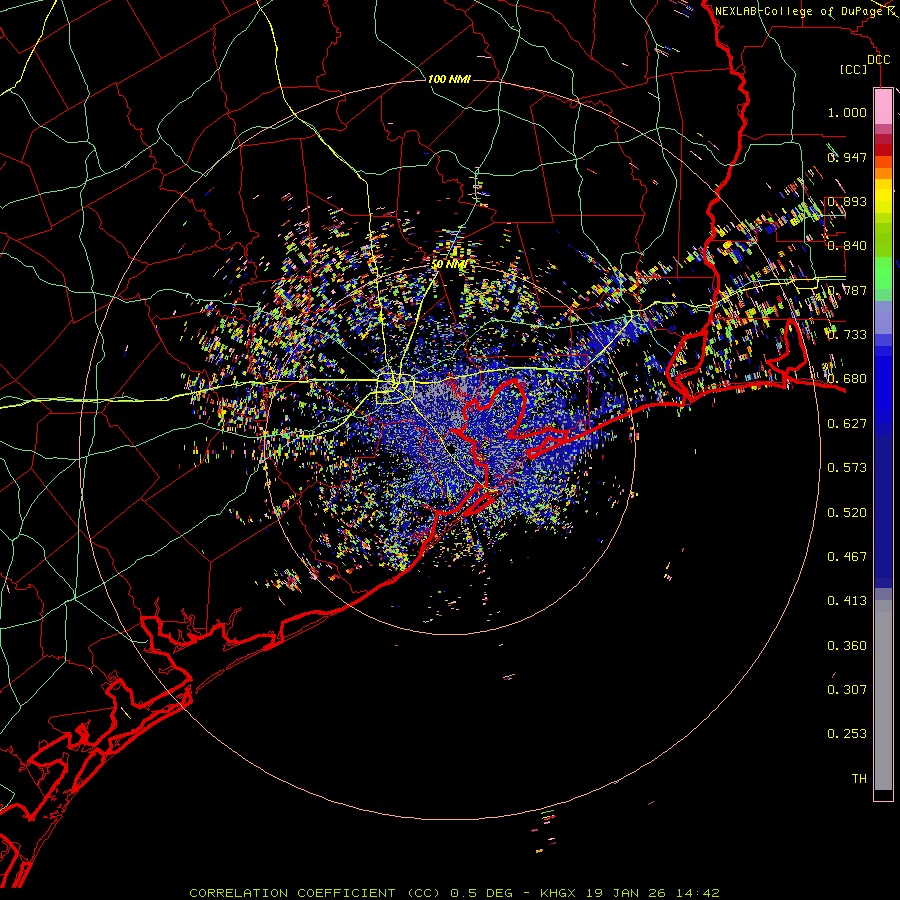Select the 0.787 scale value
The image size is (900, 900).
[x=847, y=290]
